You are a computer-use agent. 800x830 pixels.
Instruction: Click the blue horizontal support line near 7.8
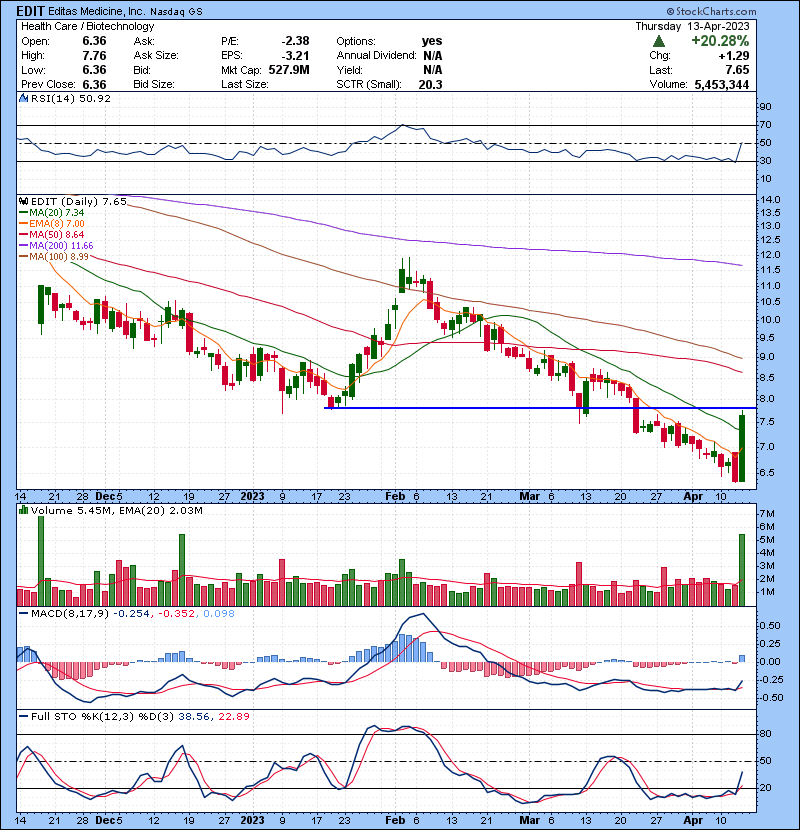point(540,408)
